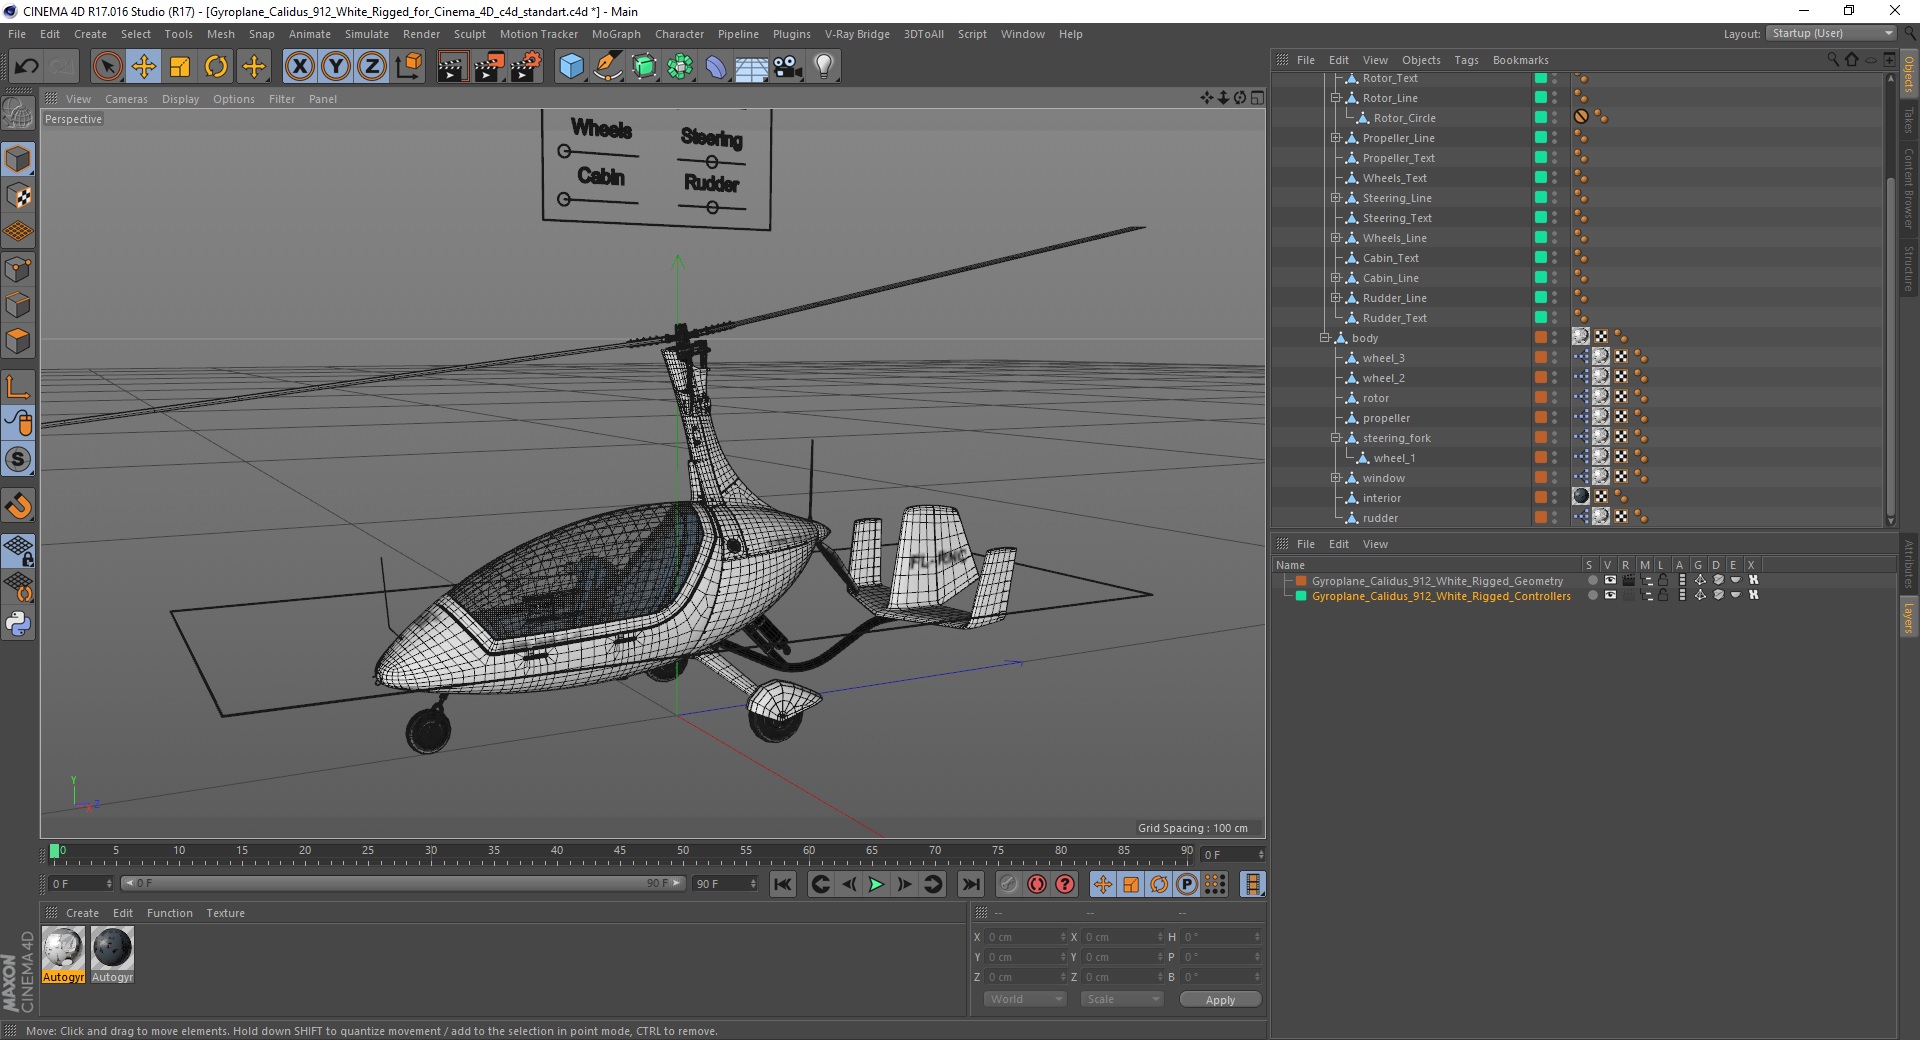
Task: Open the MoGraph menu
Action: click(x=616, y=34)
